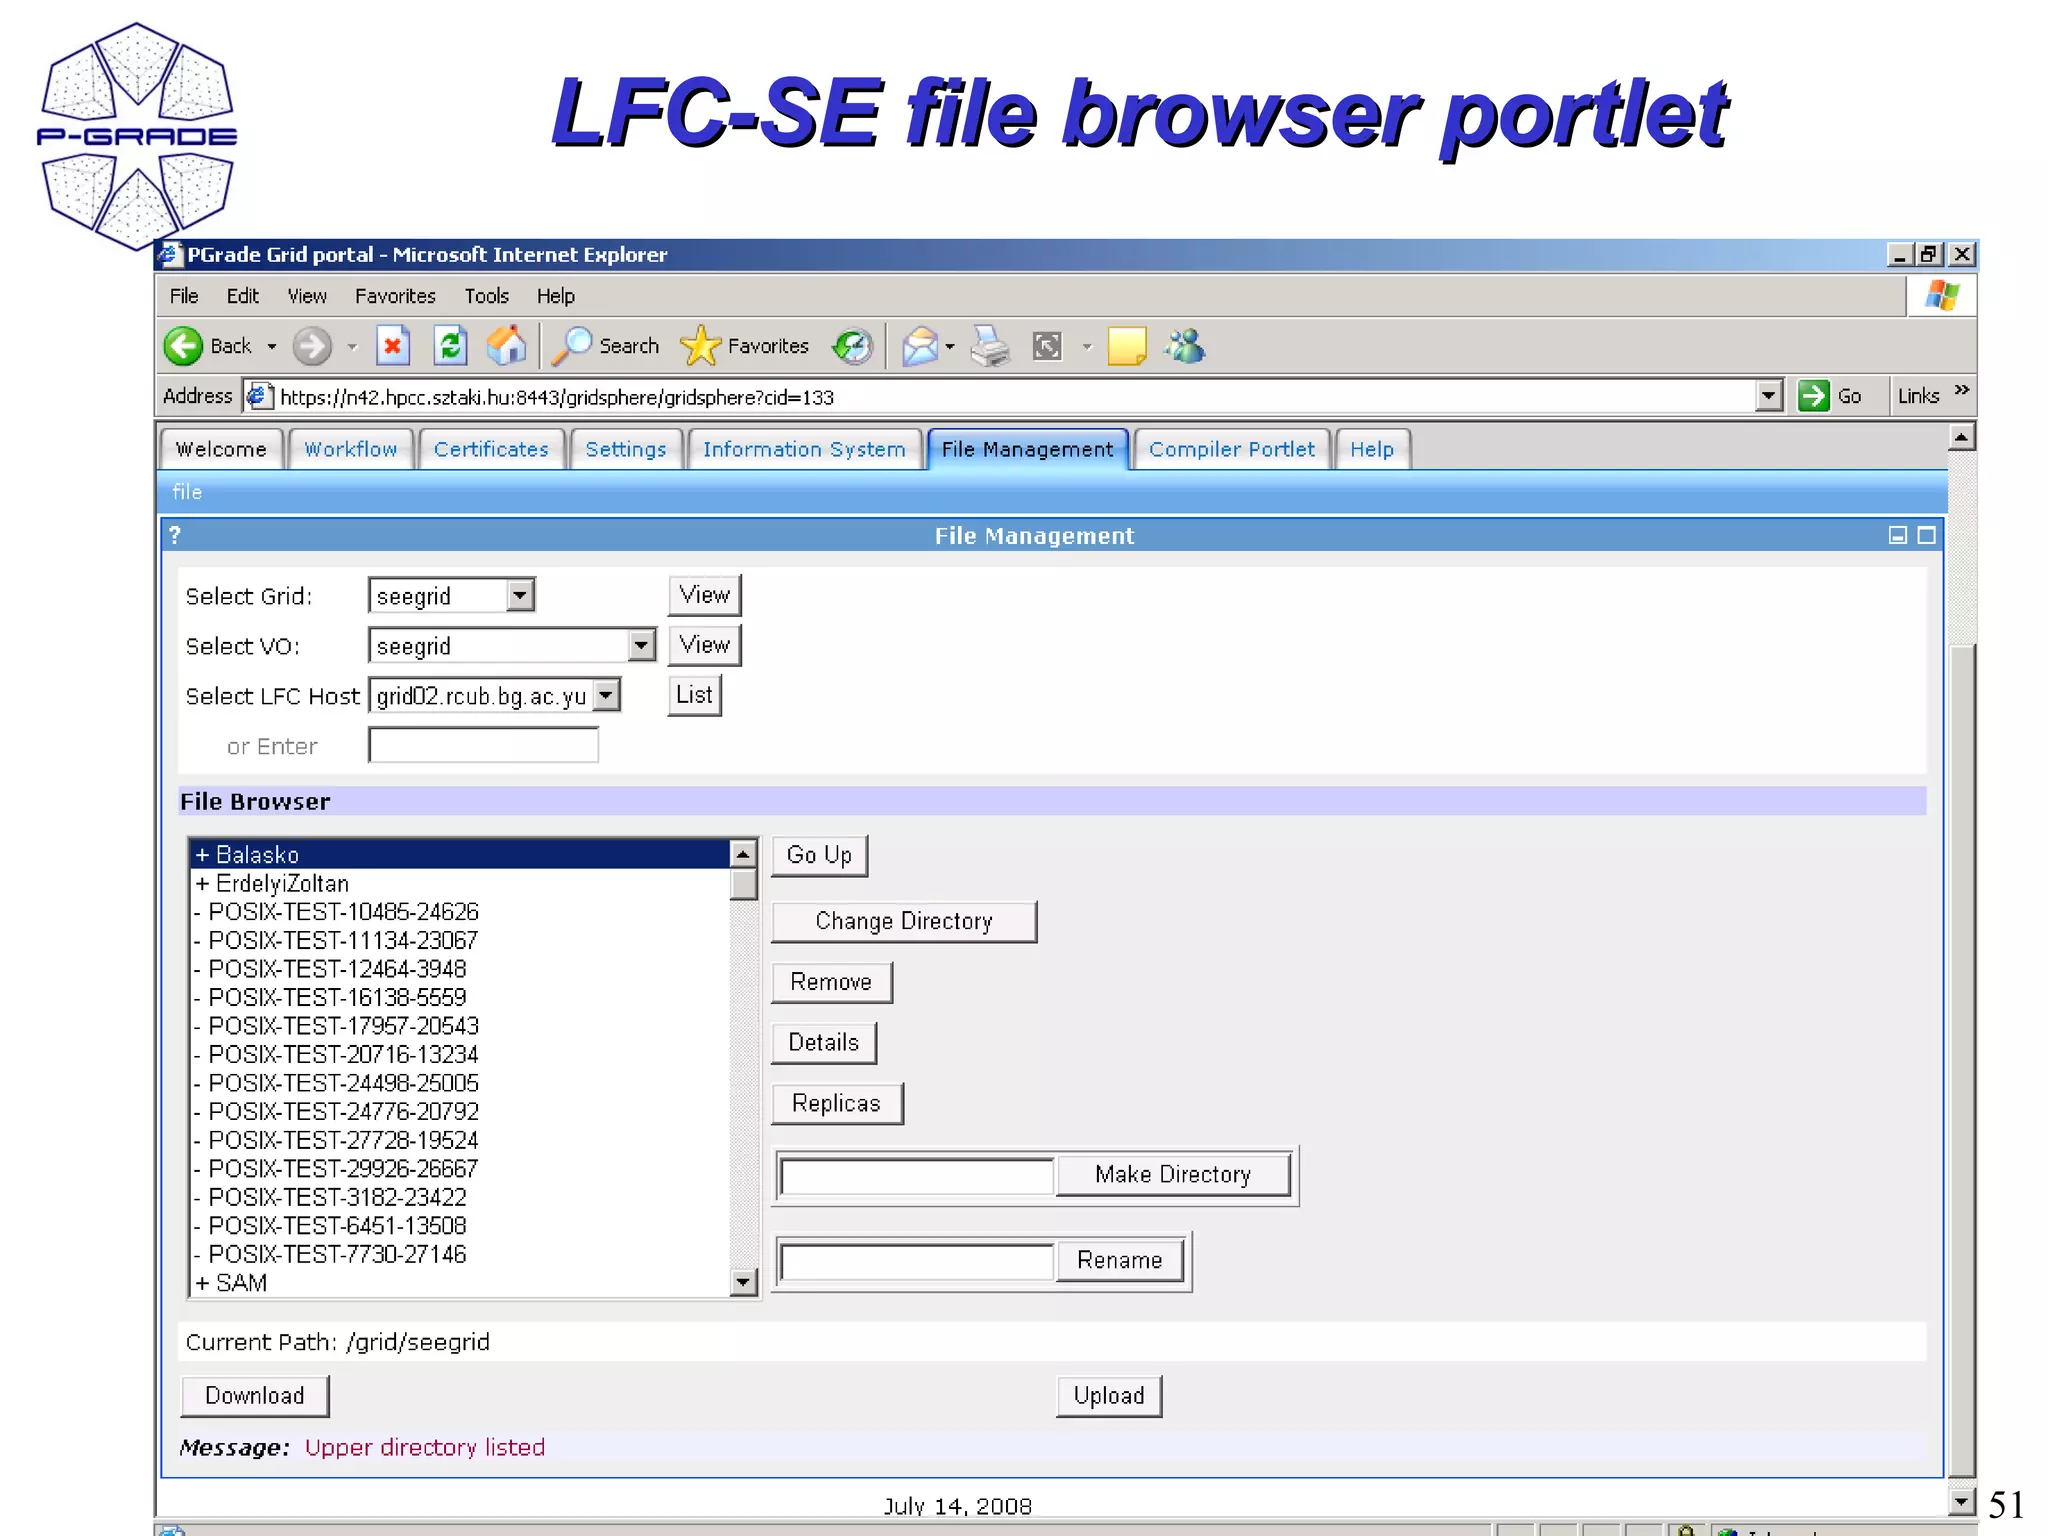Open the Favorites star toolbar button

[x=744, y=346]
